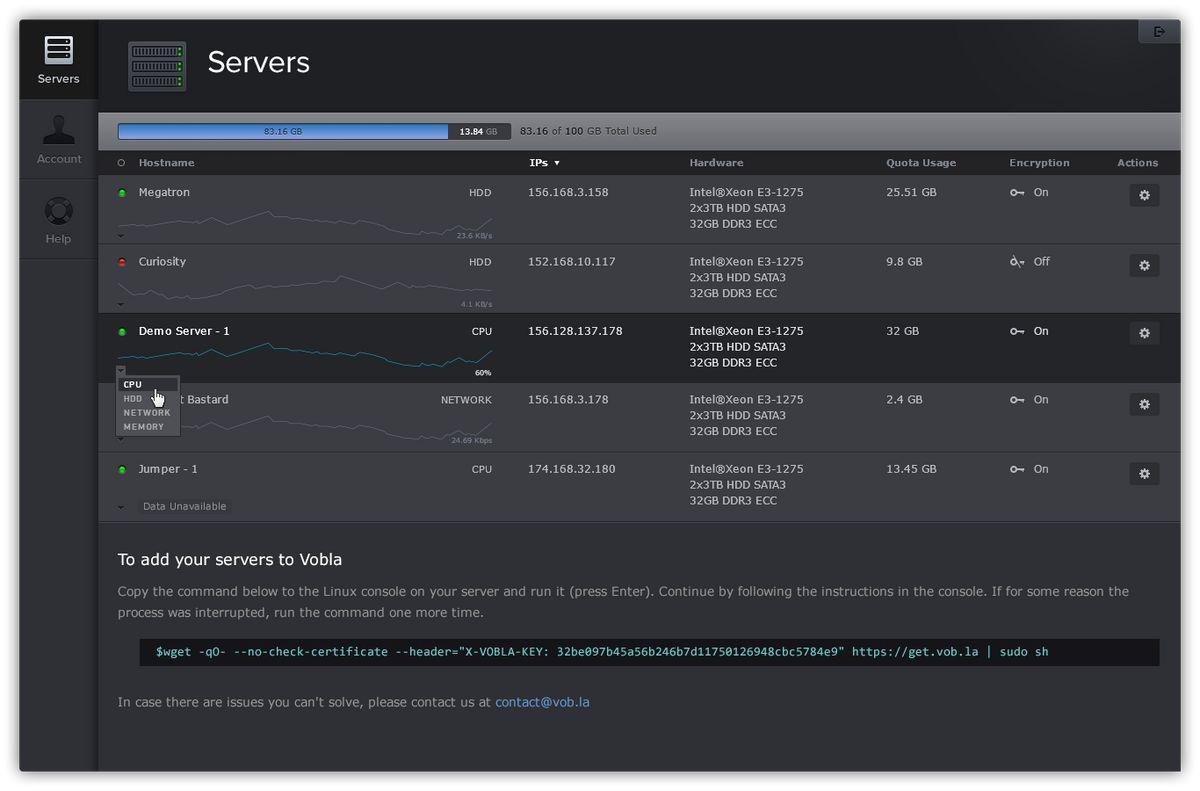
Task: Click the Hostname column header
Action: pyautogui.click(x=167, y=163)
